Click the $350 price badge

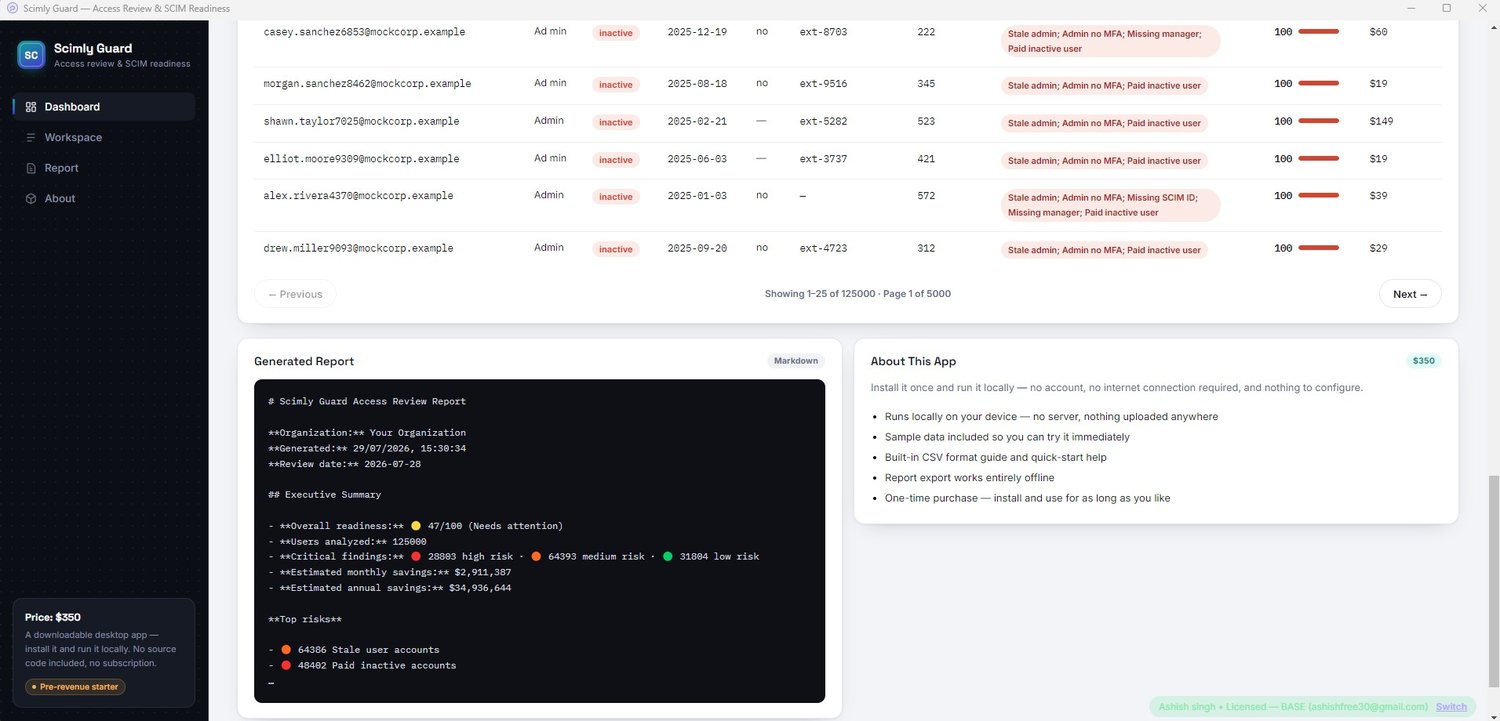tap(1423, 361)
